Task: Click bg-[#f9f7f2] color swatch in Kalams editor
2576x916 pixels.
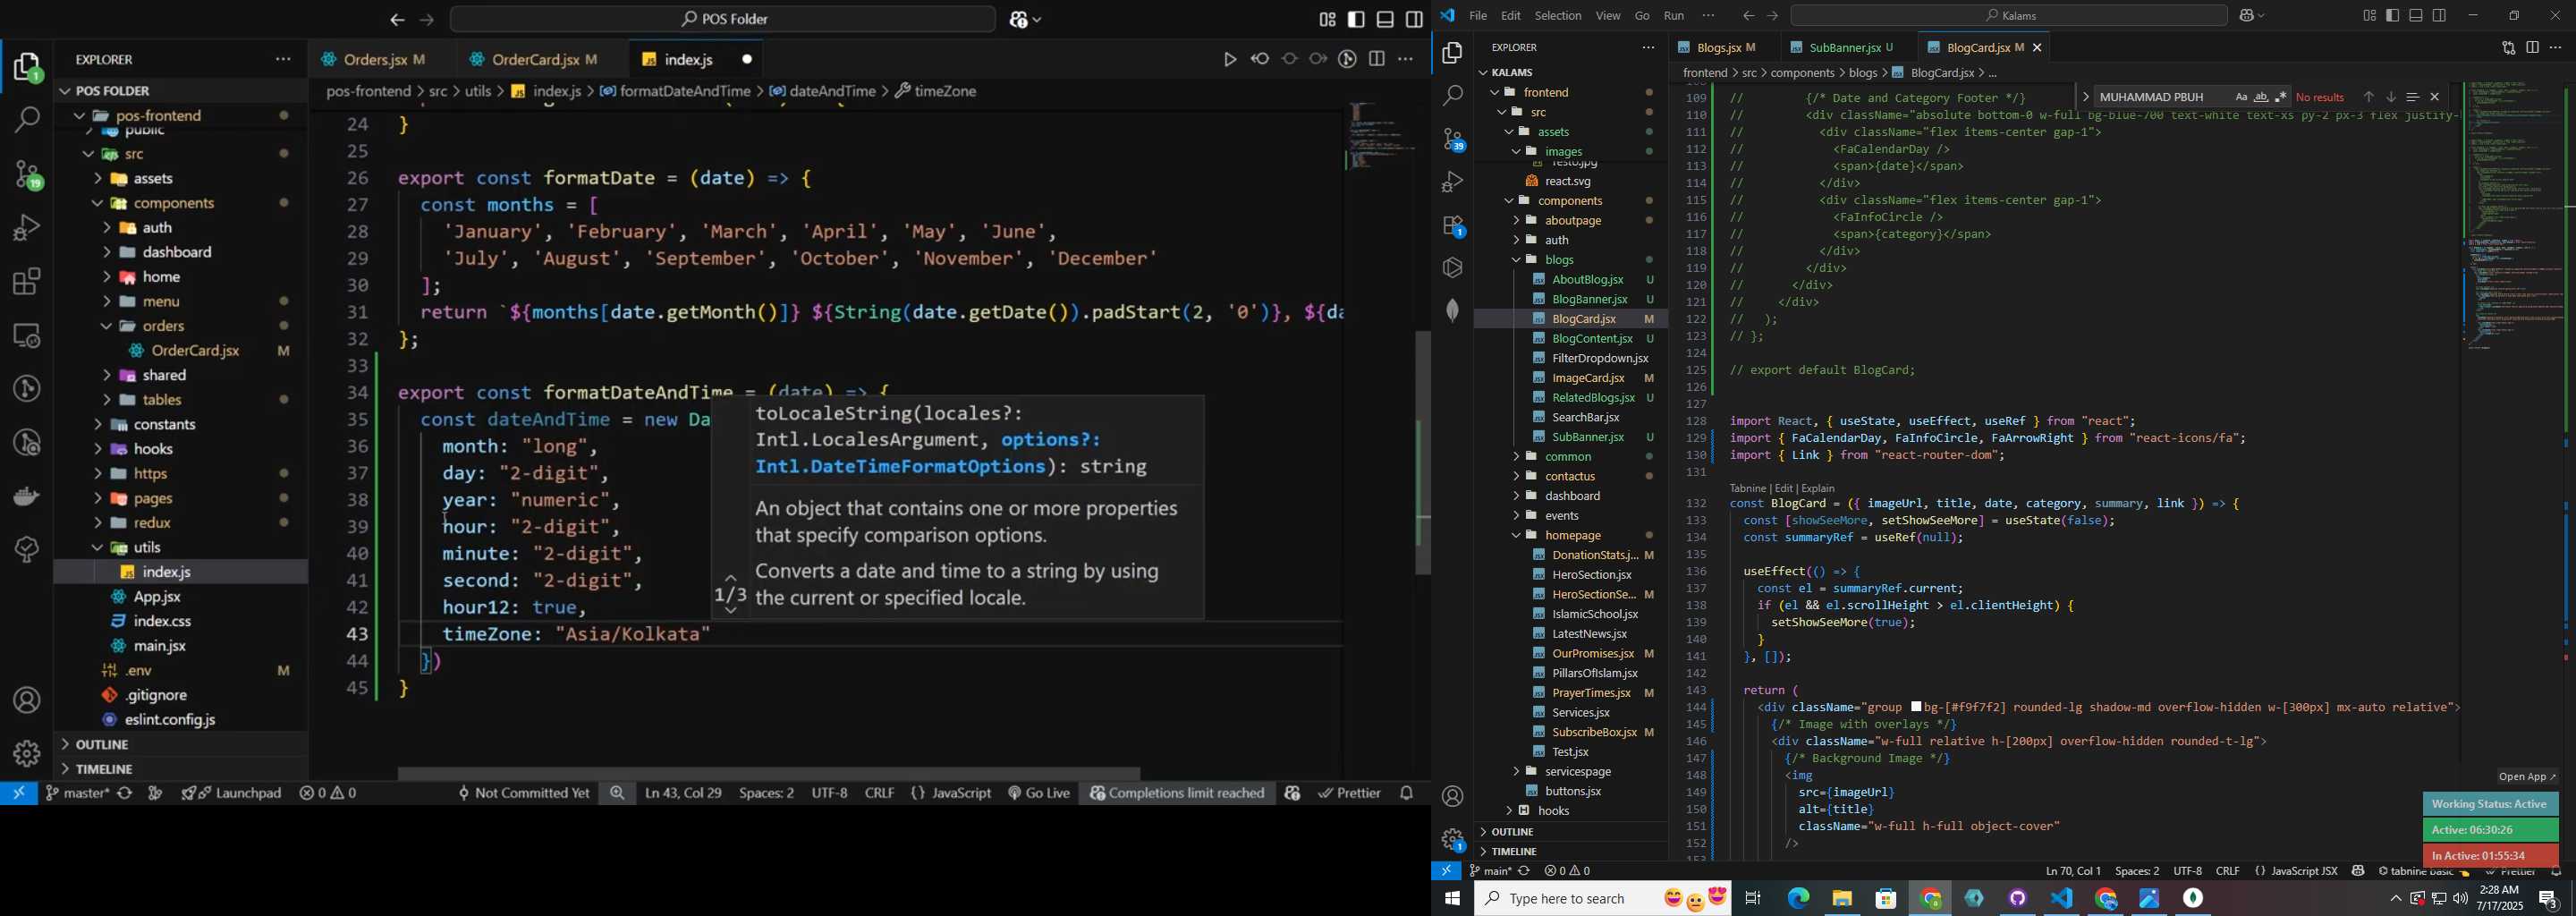Action: 1916,707
